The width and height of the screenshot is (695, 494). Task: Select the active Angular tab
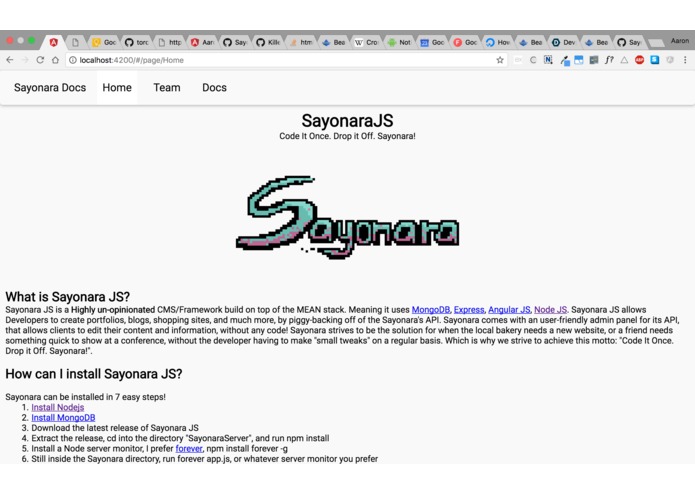pyautogui.click(x=54, y=42)
